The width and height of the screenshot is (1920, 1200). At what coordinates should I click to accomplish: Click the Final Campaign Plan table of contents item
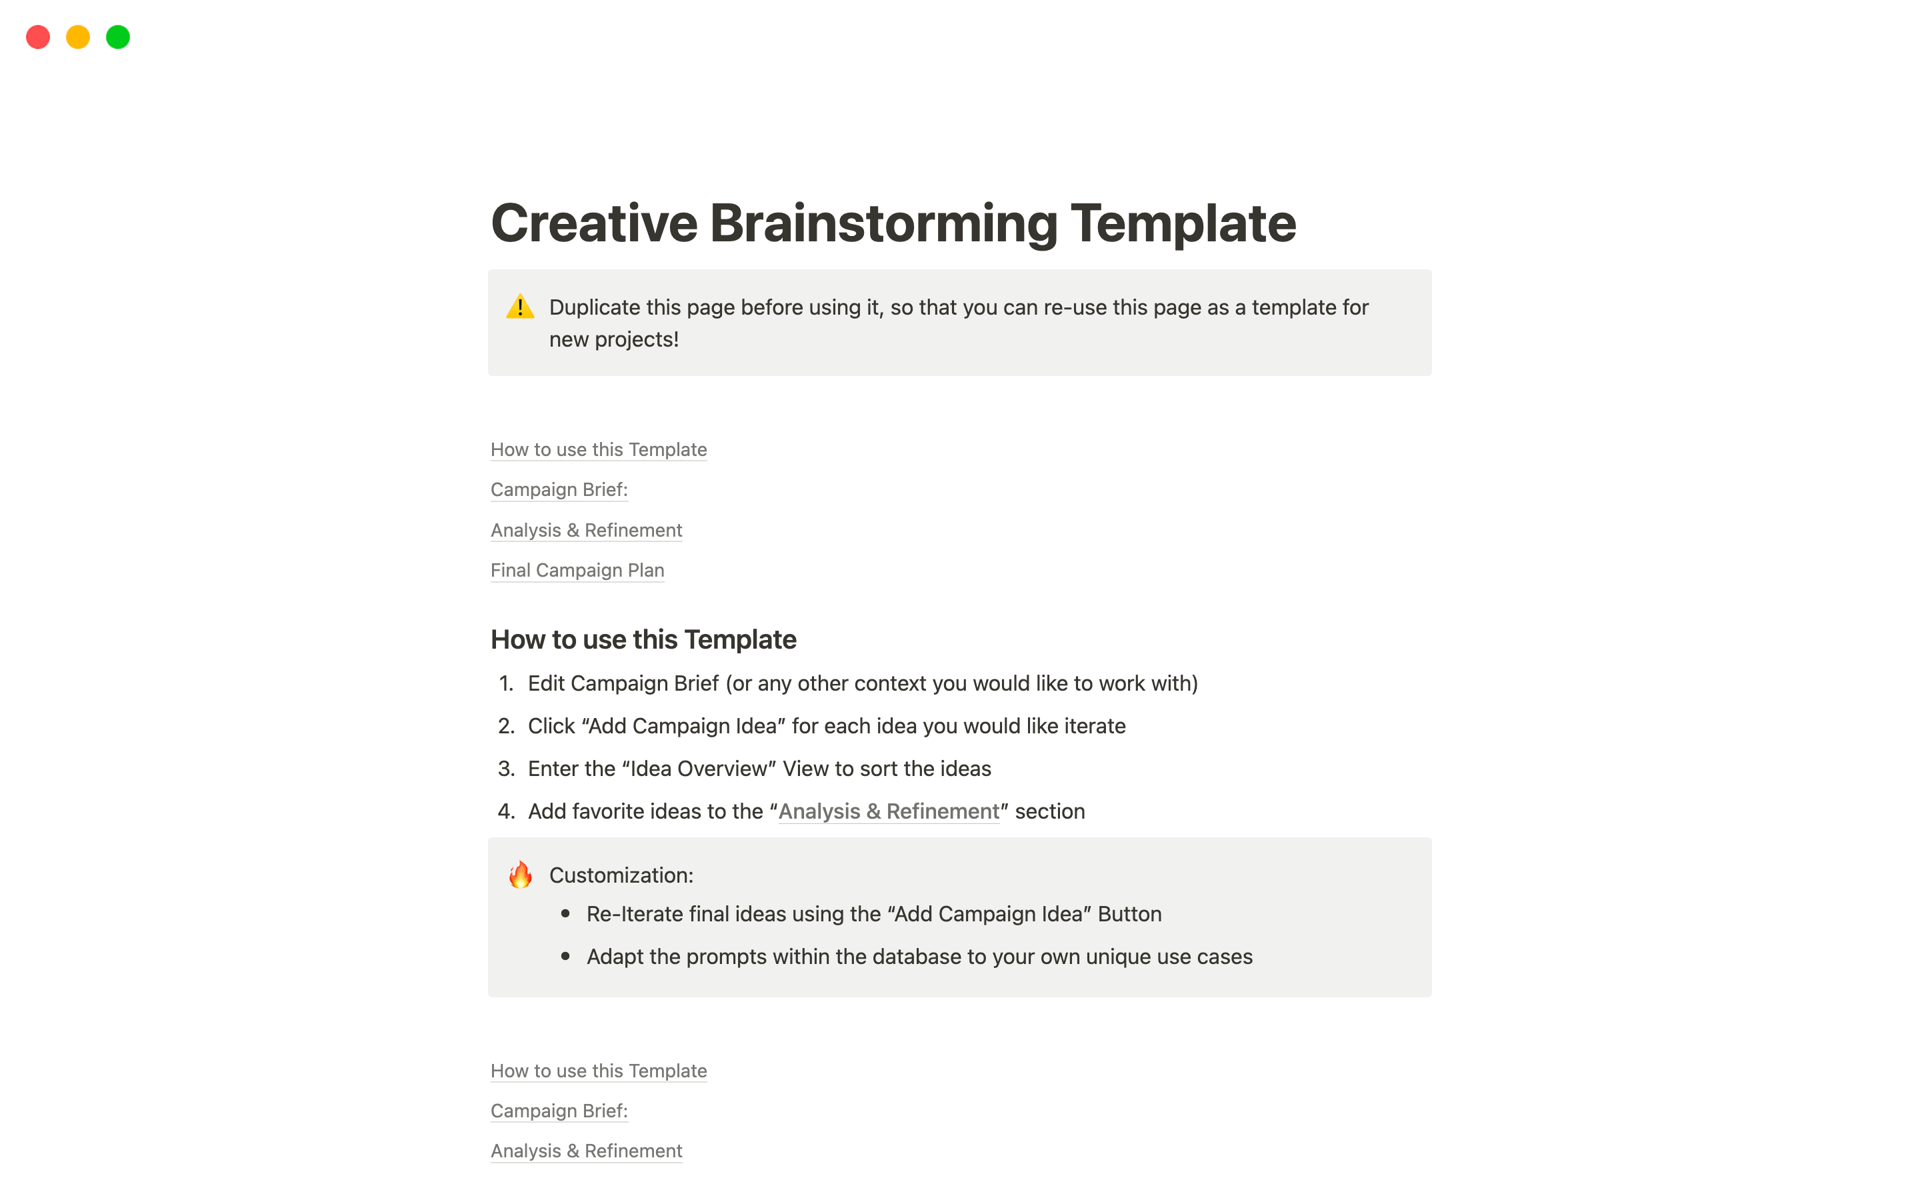[578, 570]
